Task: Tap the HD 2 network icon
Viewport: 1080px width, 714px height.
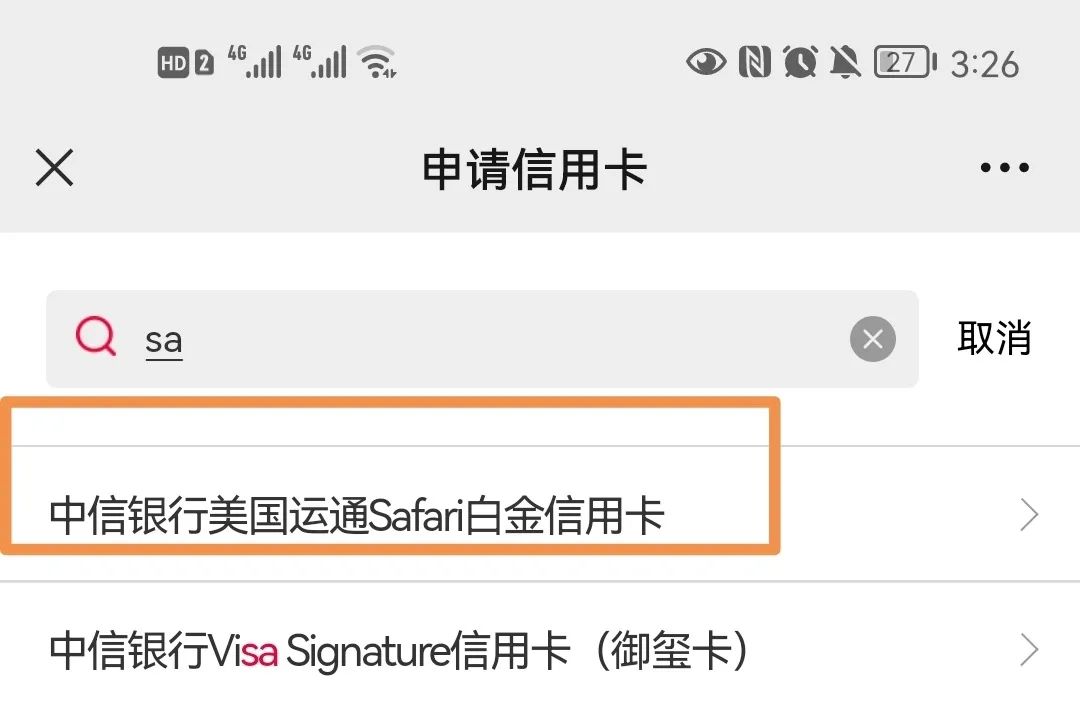Action: pos(185,63)
